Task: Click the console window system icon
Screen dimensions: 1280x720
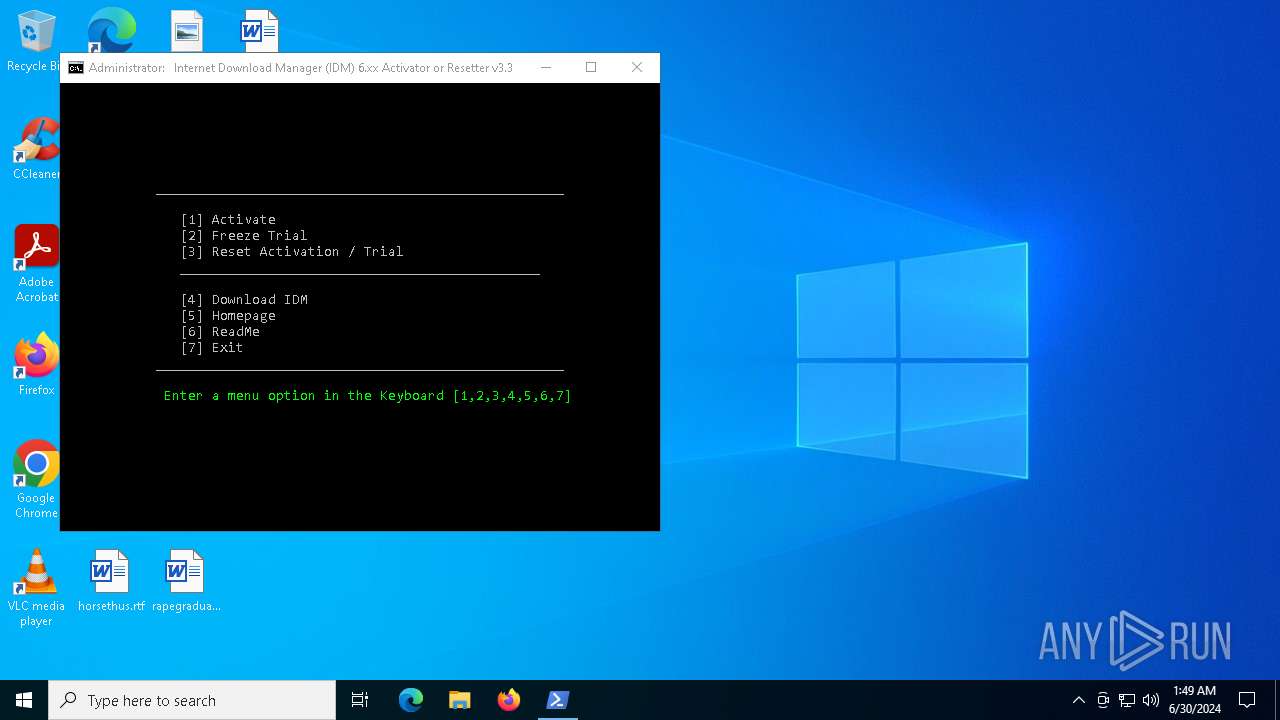Action: [76, 68]
